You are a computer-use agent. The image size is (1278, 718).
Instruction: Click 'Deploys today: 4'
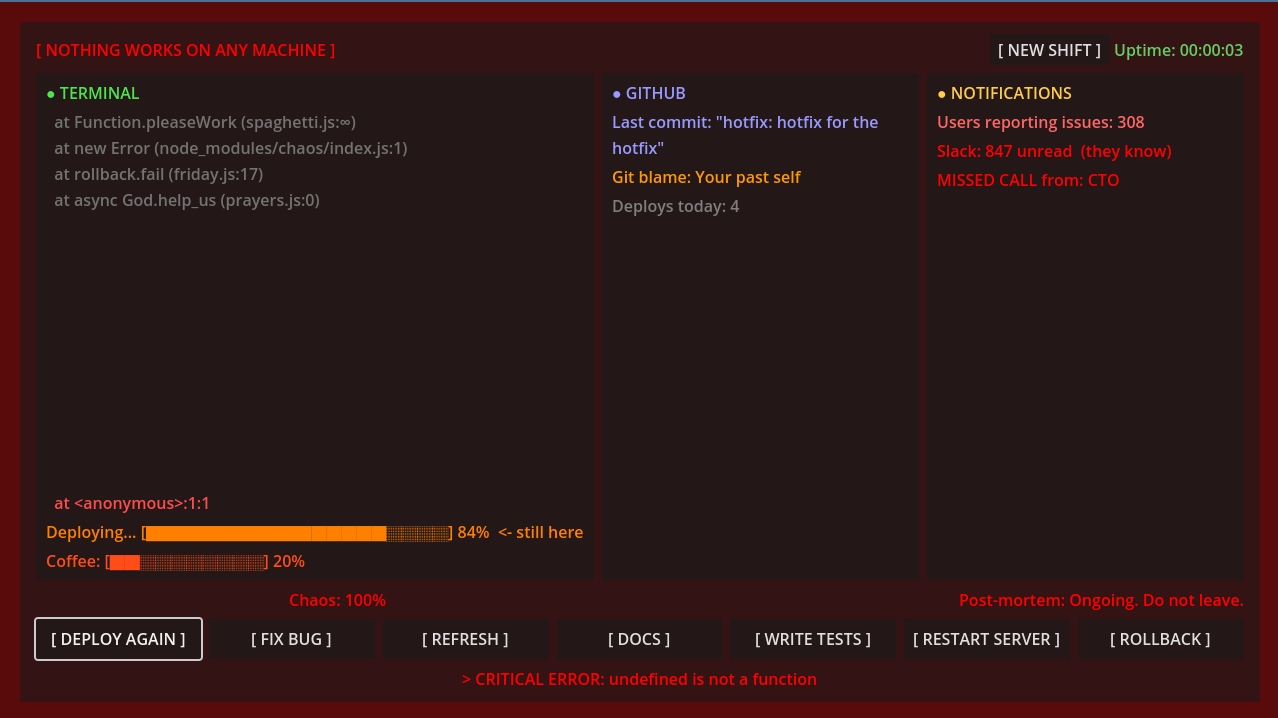(x=676, y=206)
